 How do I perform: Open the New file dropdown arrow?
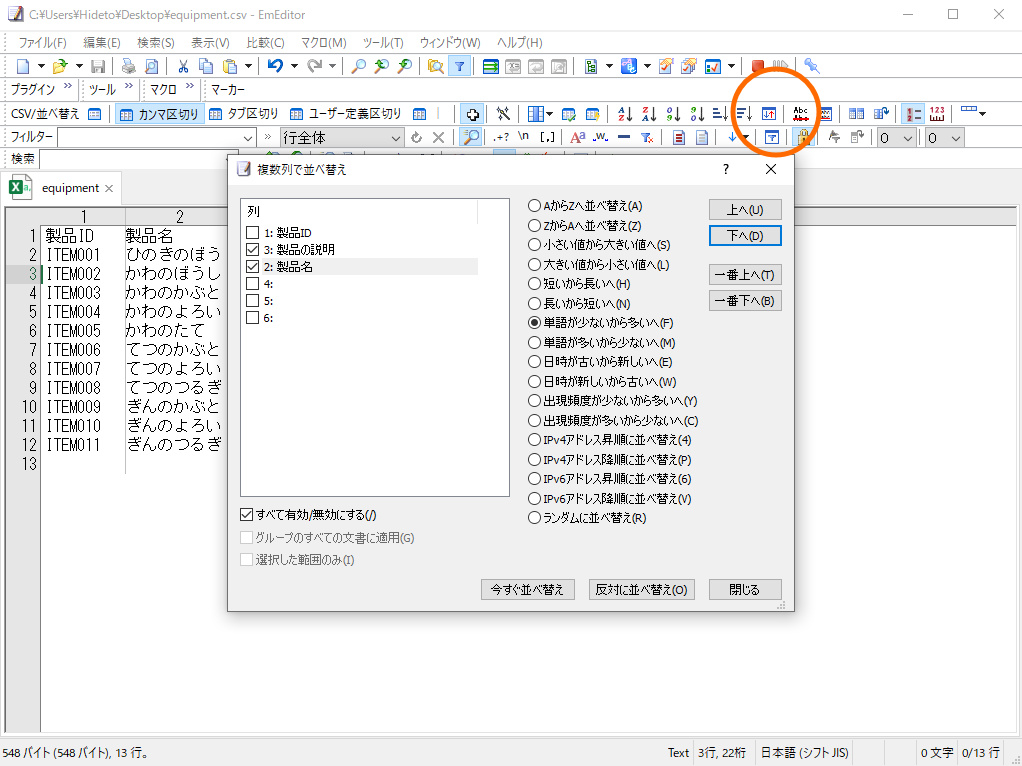(41, 66)
